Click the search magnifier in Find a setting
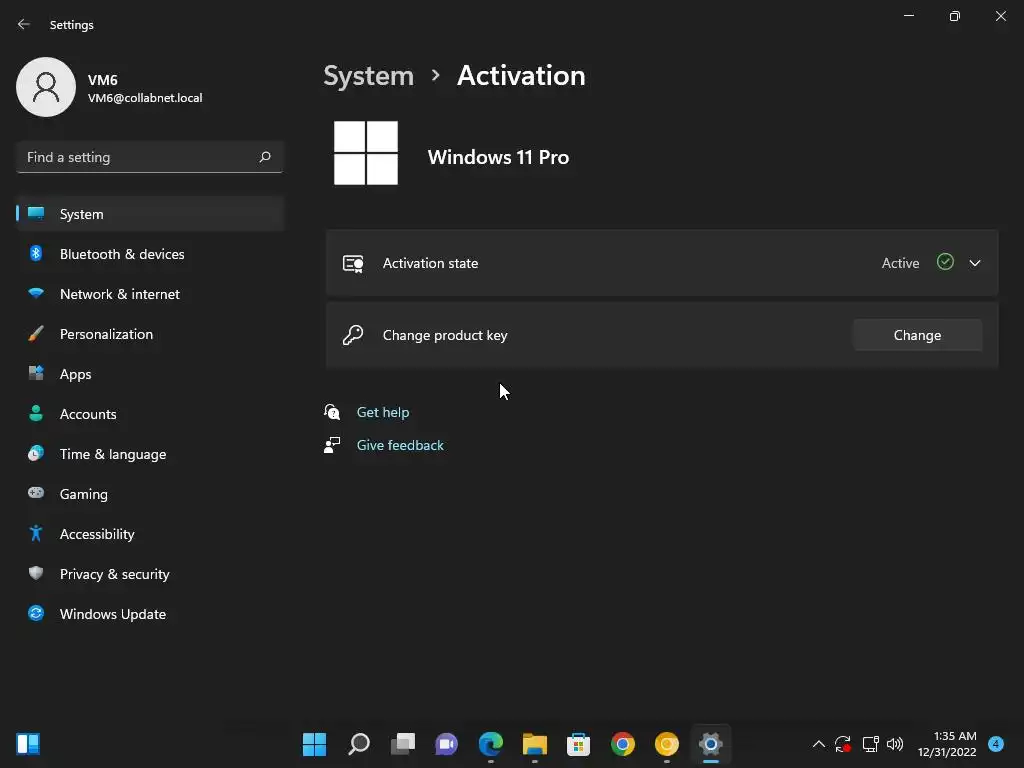1024x768 pixels. (264, 157)
